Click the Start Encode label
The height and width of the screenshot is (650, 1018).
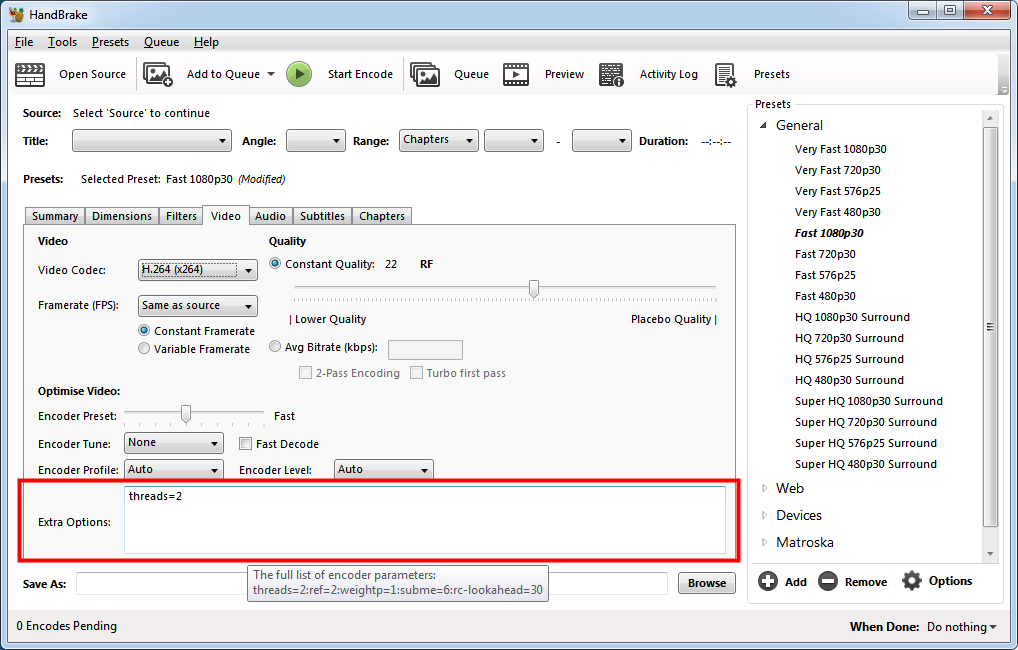point(360,74)
